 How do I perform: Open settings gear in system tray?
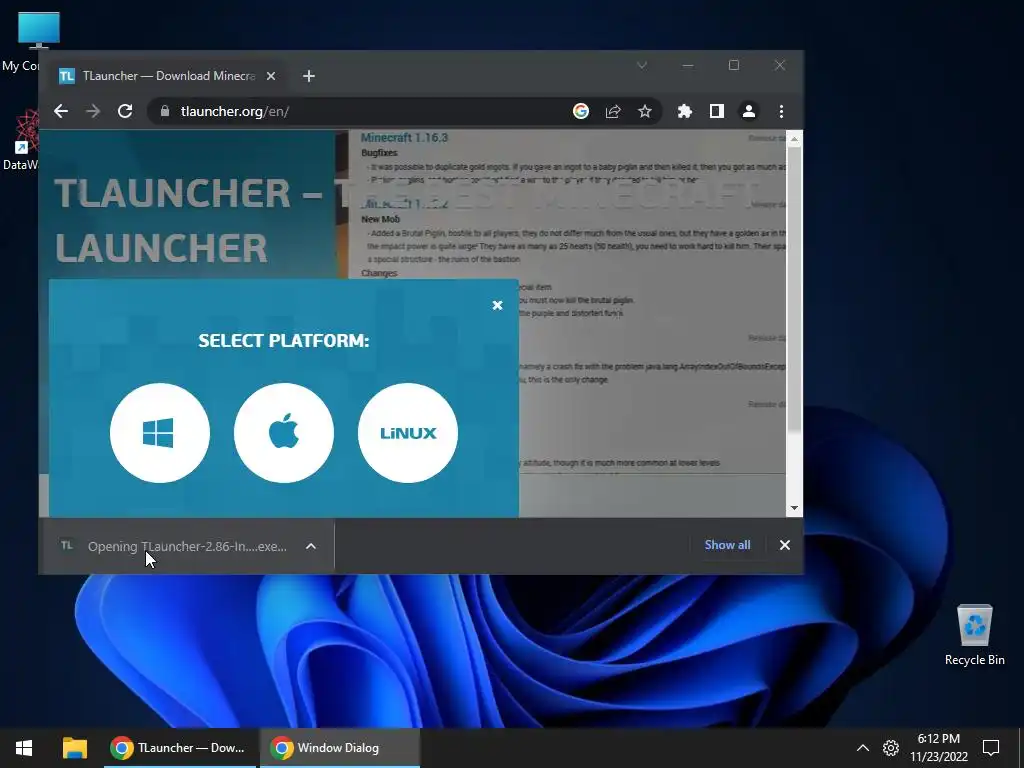tap(891, 748)
